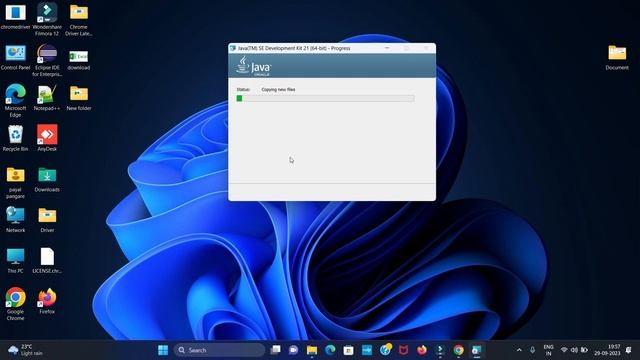Open This PC desktop icon
Screen dimensions: 640x360
16,260
